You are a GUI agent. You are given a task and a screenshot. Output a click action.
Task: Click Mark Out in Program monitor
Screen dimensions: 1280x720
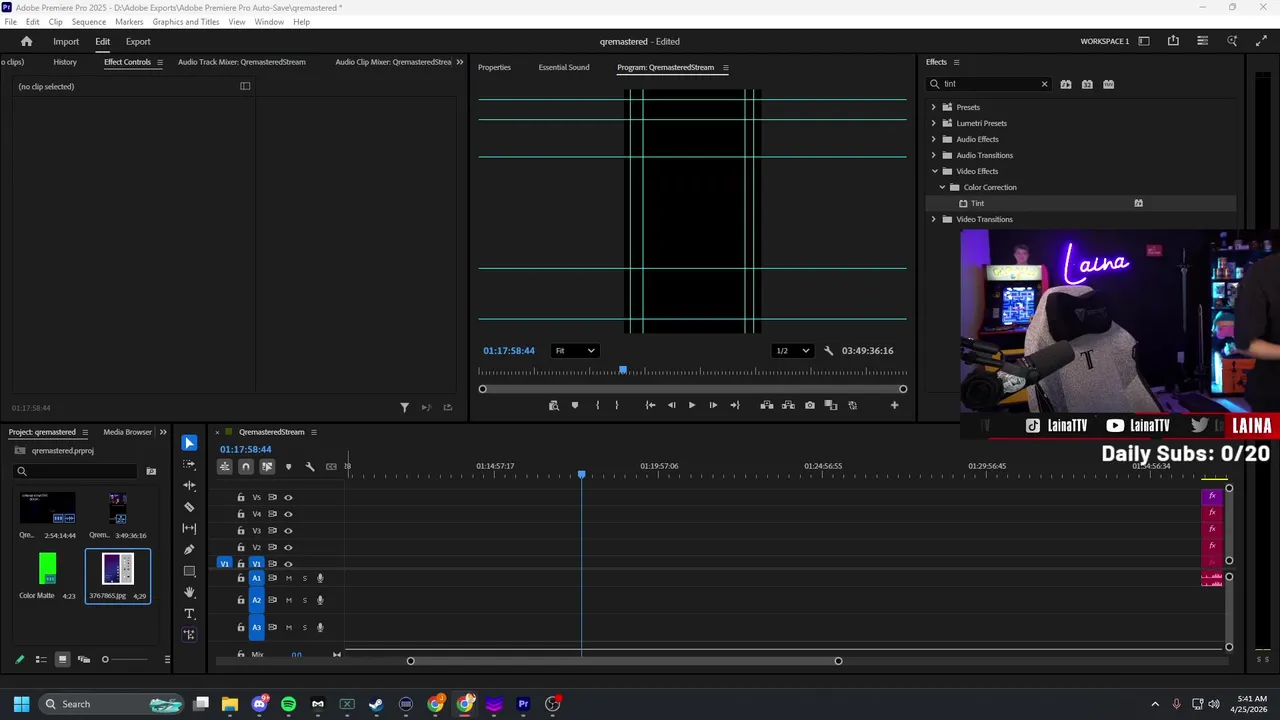pyautogui.click(x=616, y=405)
